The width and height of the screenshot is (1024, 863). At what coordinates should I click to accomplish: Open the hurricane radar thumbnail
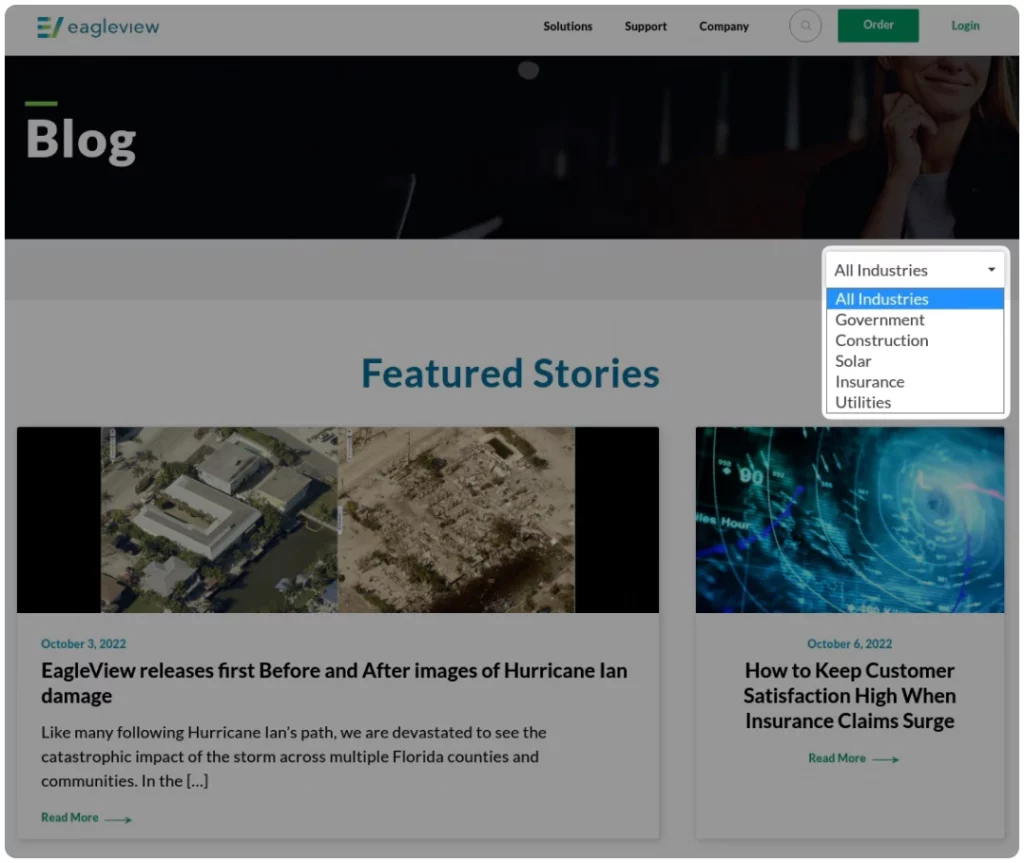(850, 519)
